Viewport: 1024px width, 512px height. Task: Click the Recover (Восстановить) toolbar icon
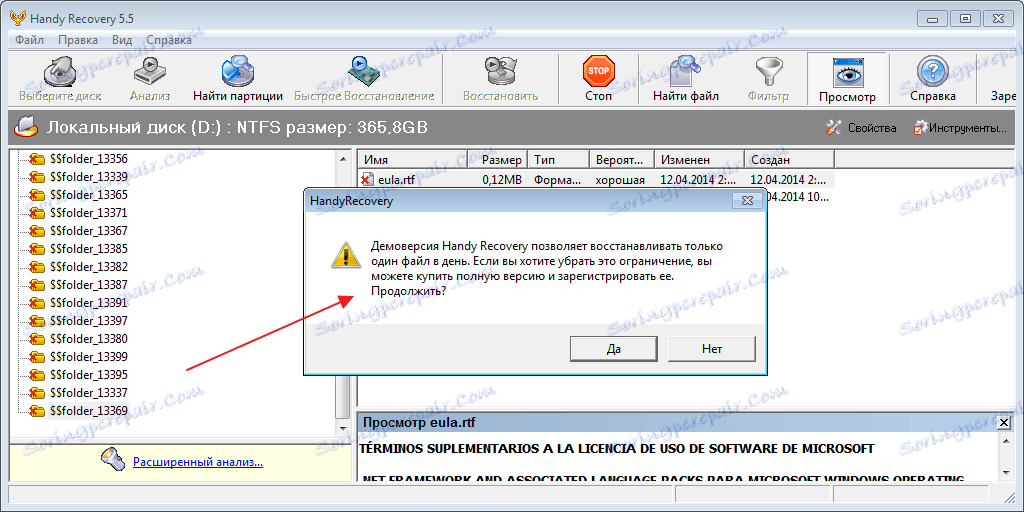coord(500,72)
